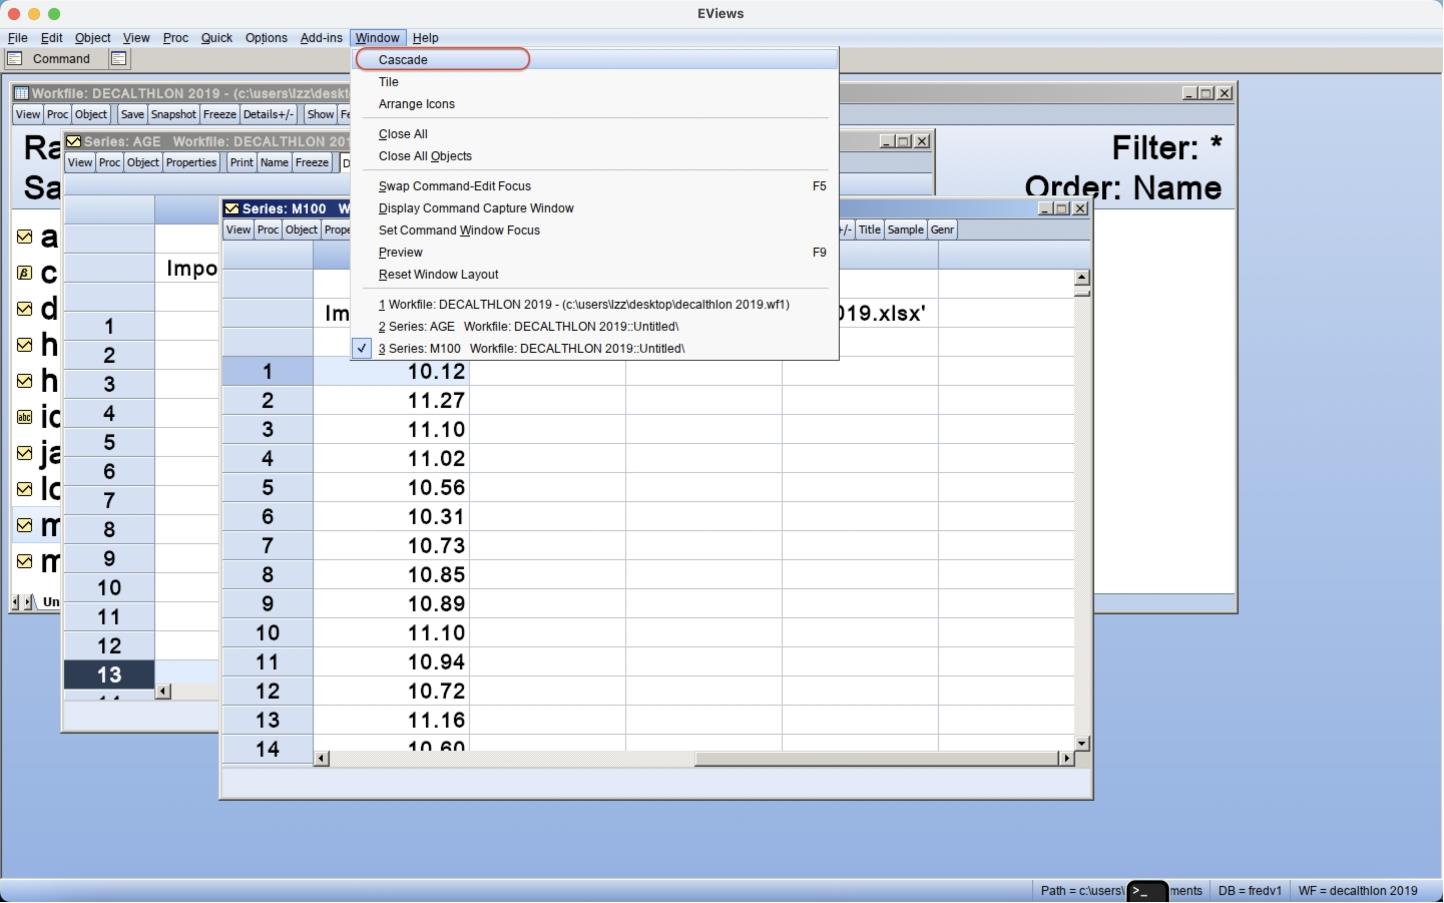This screenshot has height=903, width=1444.
Task: Click the terminal icon in status bar
Action: click(1146, 891)
